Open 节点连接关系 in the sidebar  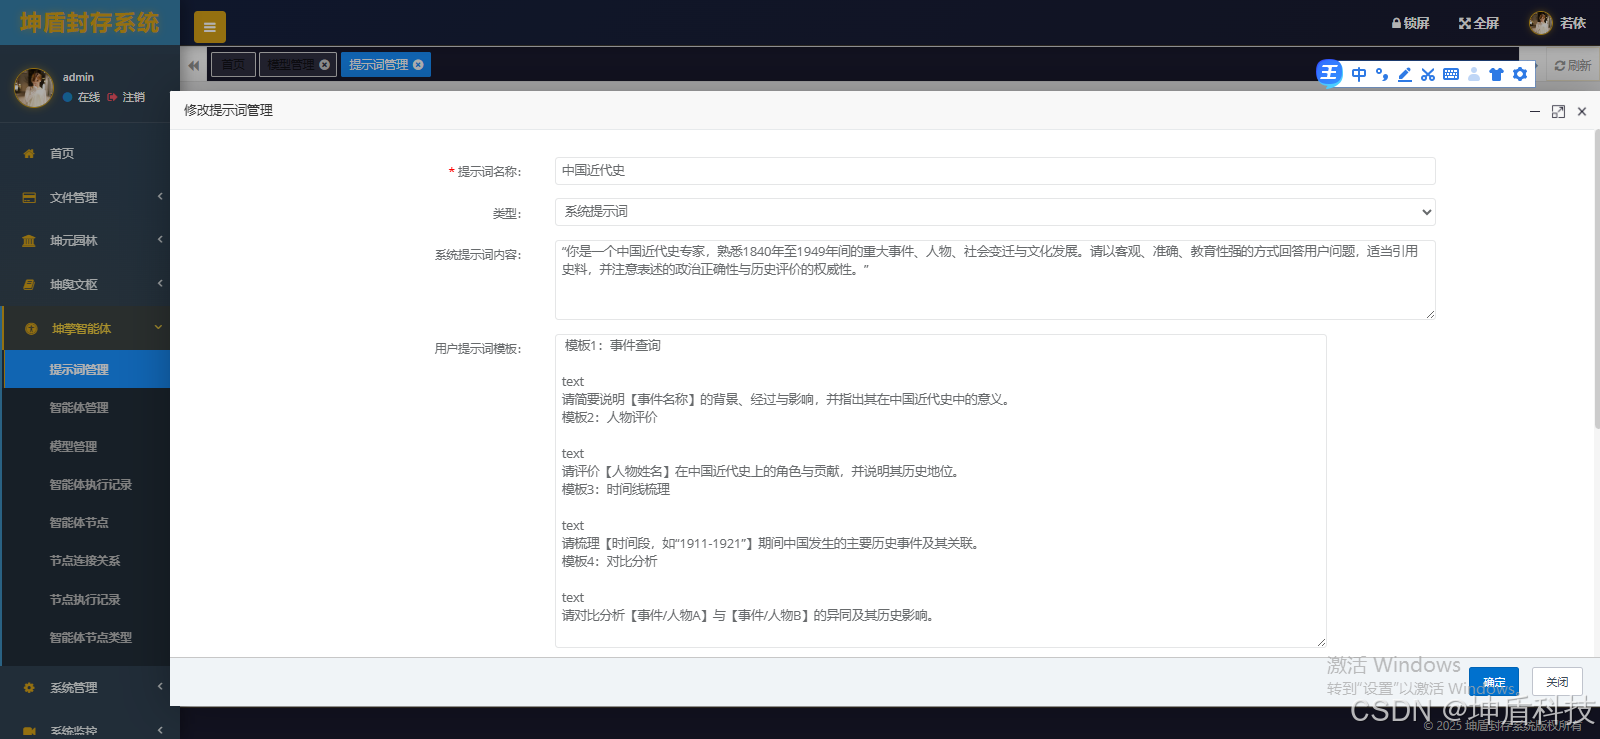pos(87,560)
